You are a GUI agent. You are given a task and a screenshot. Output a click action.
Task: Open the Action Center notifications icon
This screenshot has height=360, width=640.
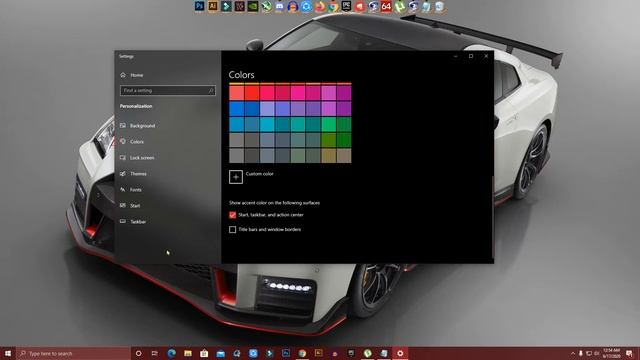coord(629,353)
